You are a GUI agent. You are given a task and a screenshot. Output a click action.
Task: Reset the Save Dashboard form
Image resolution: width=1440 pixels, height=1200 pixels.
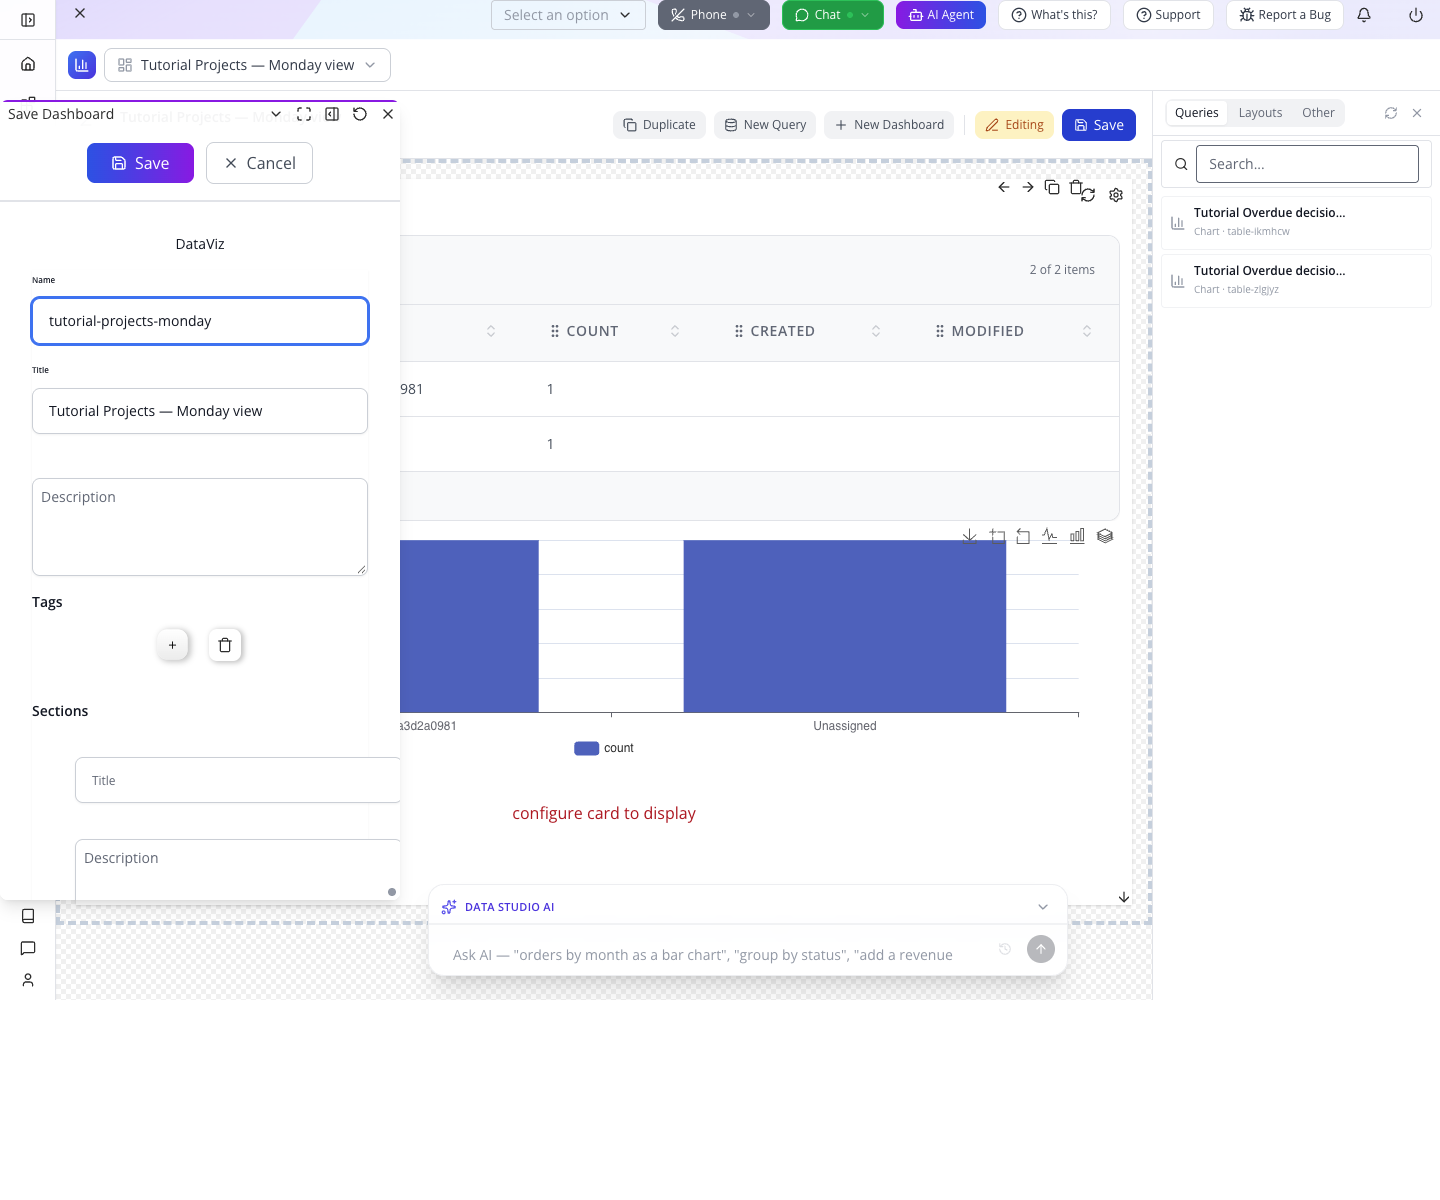(x=360, y=114)
